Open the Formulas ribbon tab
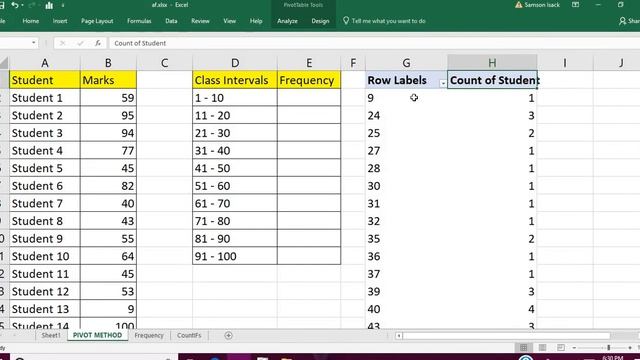The width and height of the screenshot is (640, 360). pyautogui.click(x=139, y=21)
